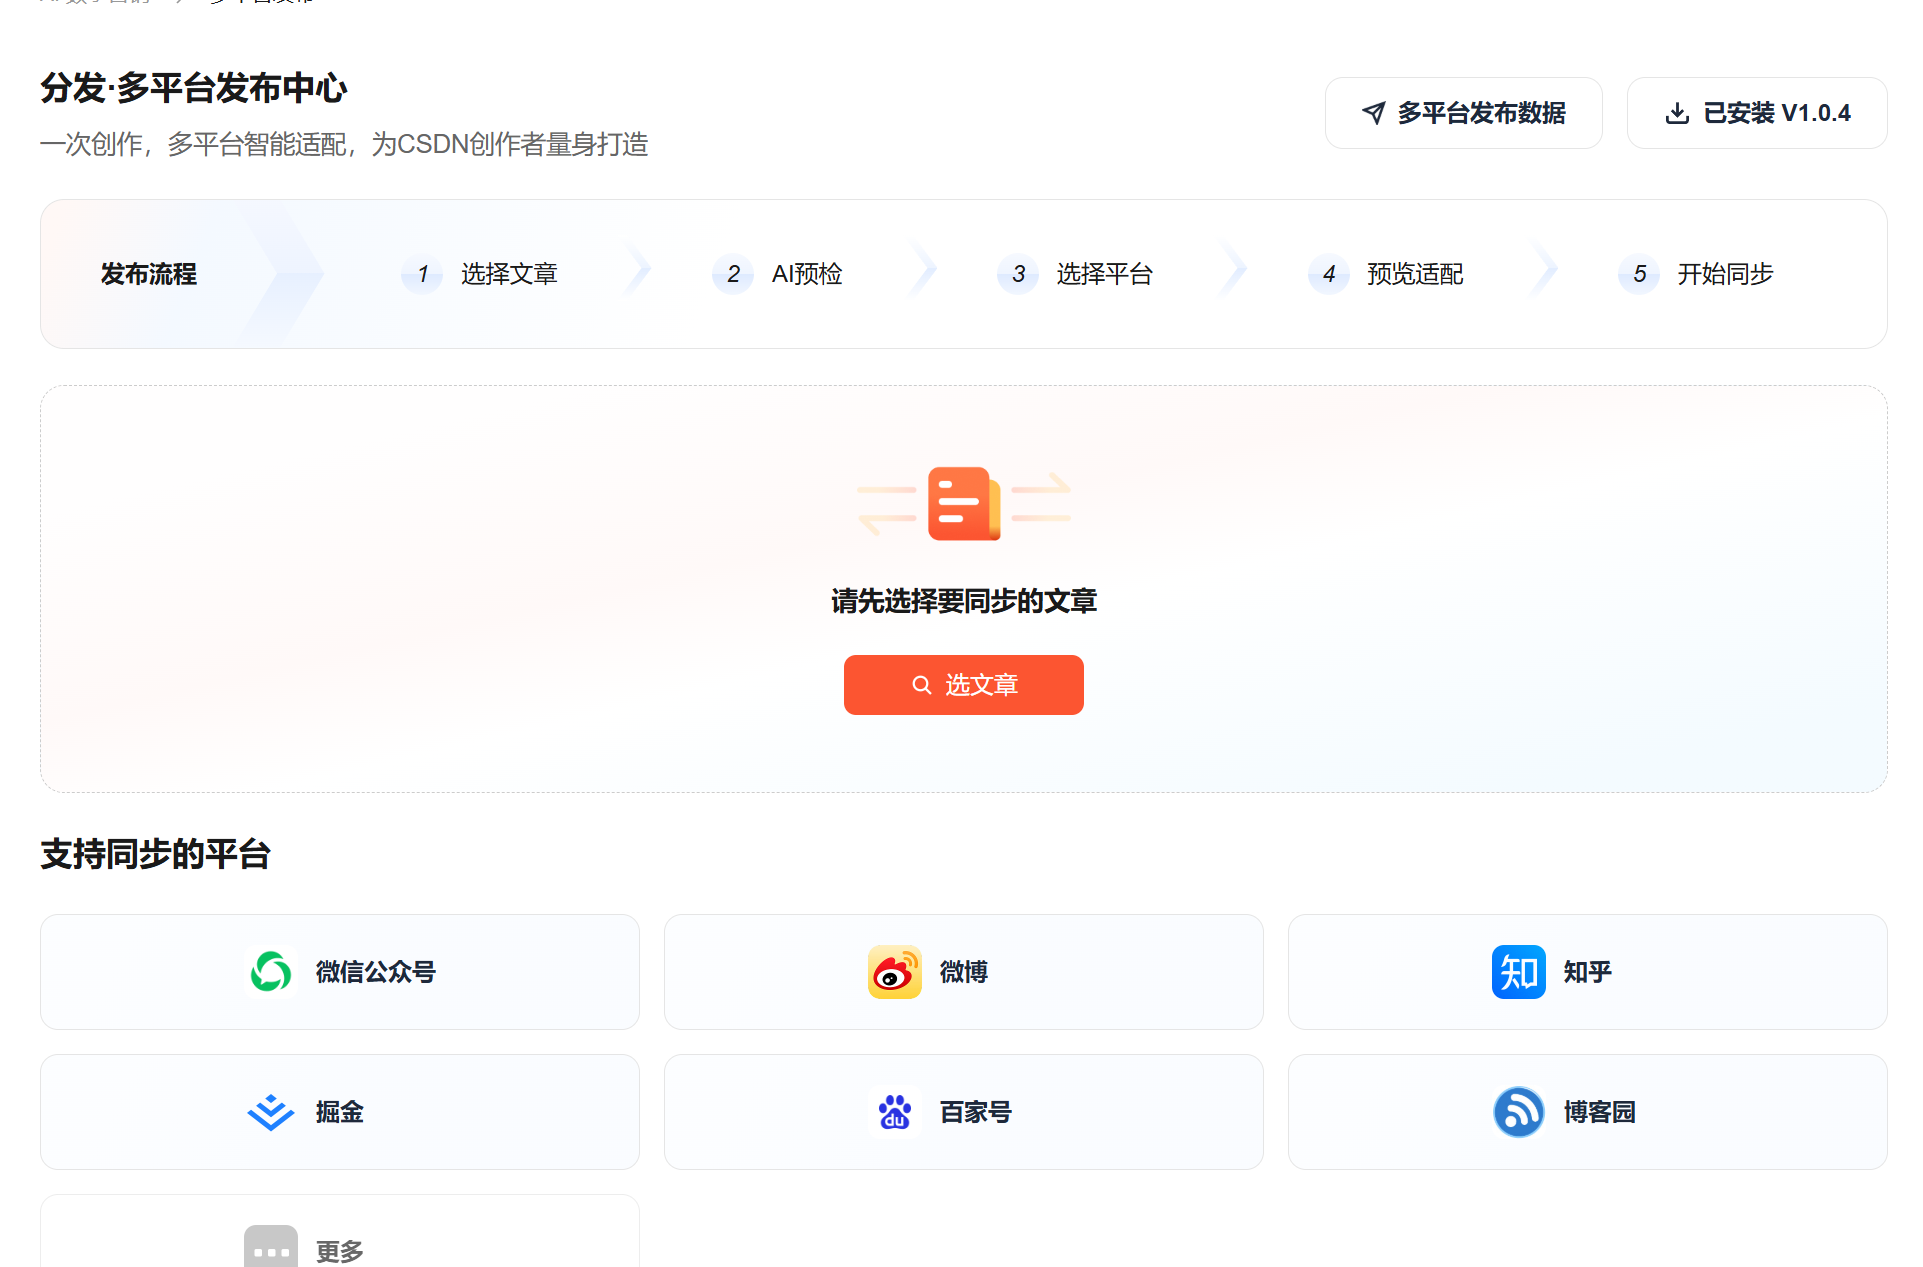Click the orange document sync illustration
Screen dimensions: 1923x1267
(964, 503)
